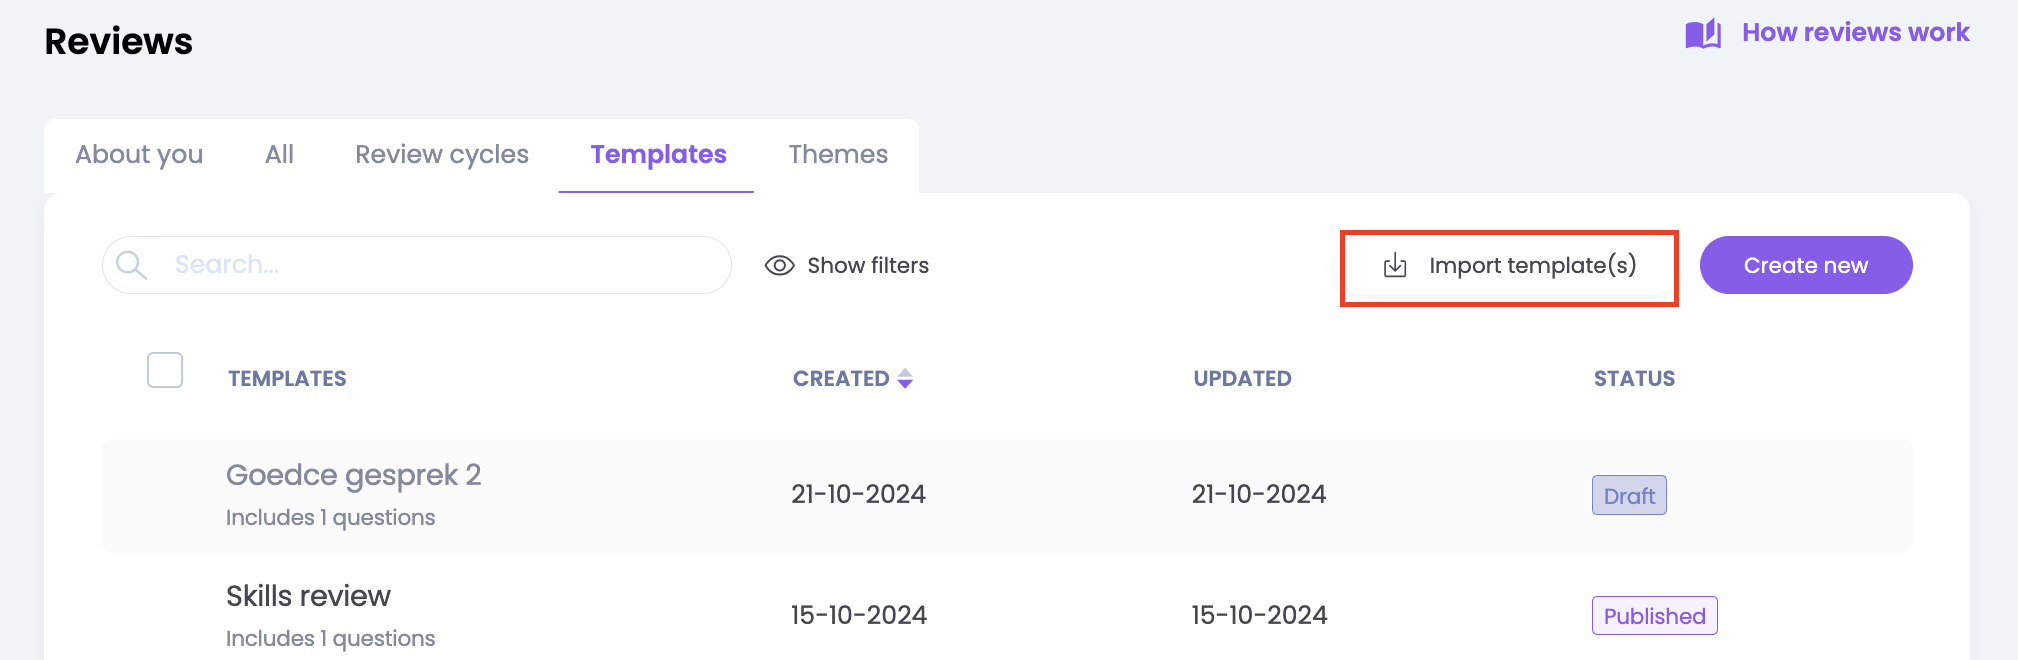Click the import download icon

(1394, 266)
